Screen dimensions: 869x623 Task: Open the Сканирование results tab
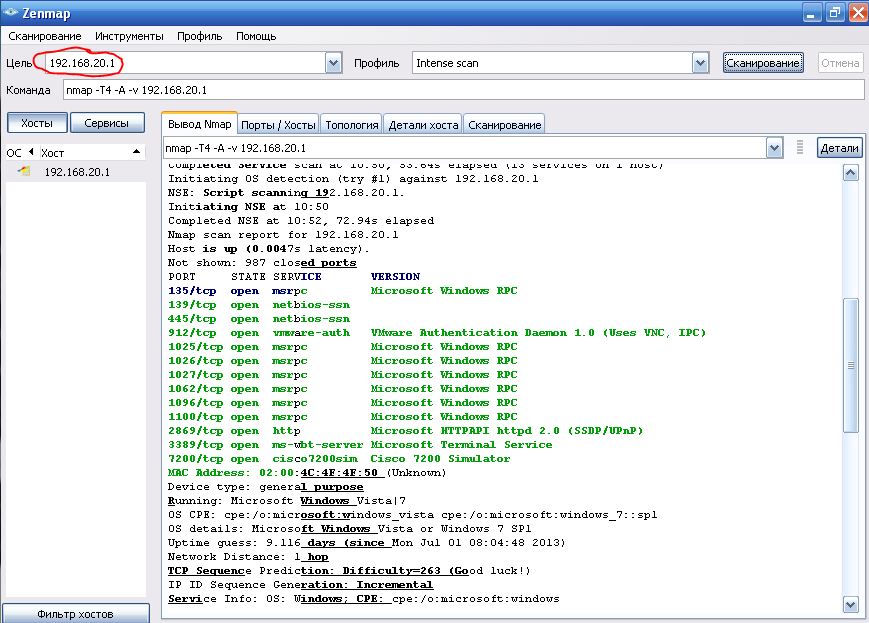(504, 125)
